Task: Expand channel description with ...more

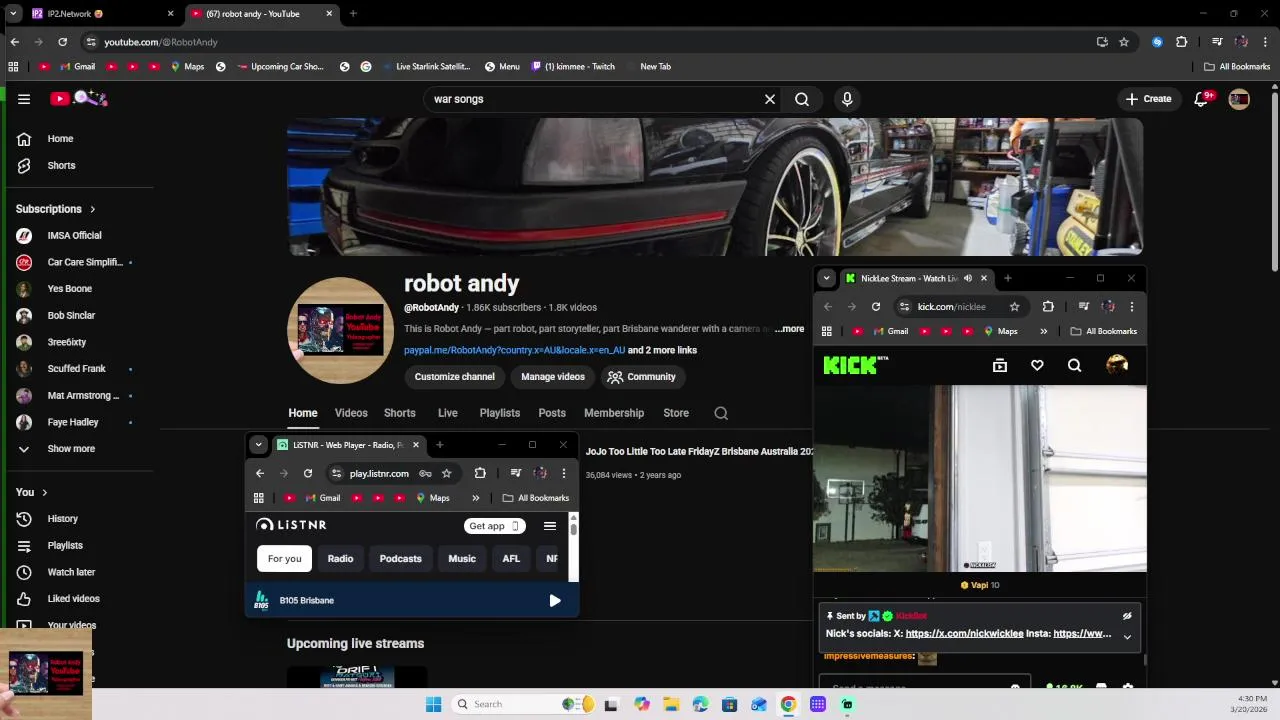Action: [x=789, y=329]
